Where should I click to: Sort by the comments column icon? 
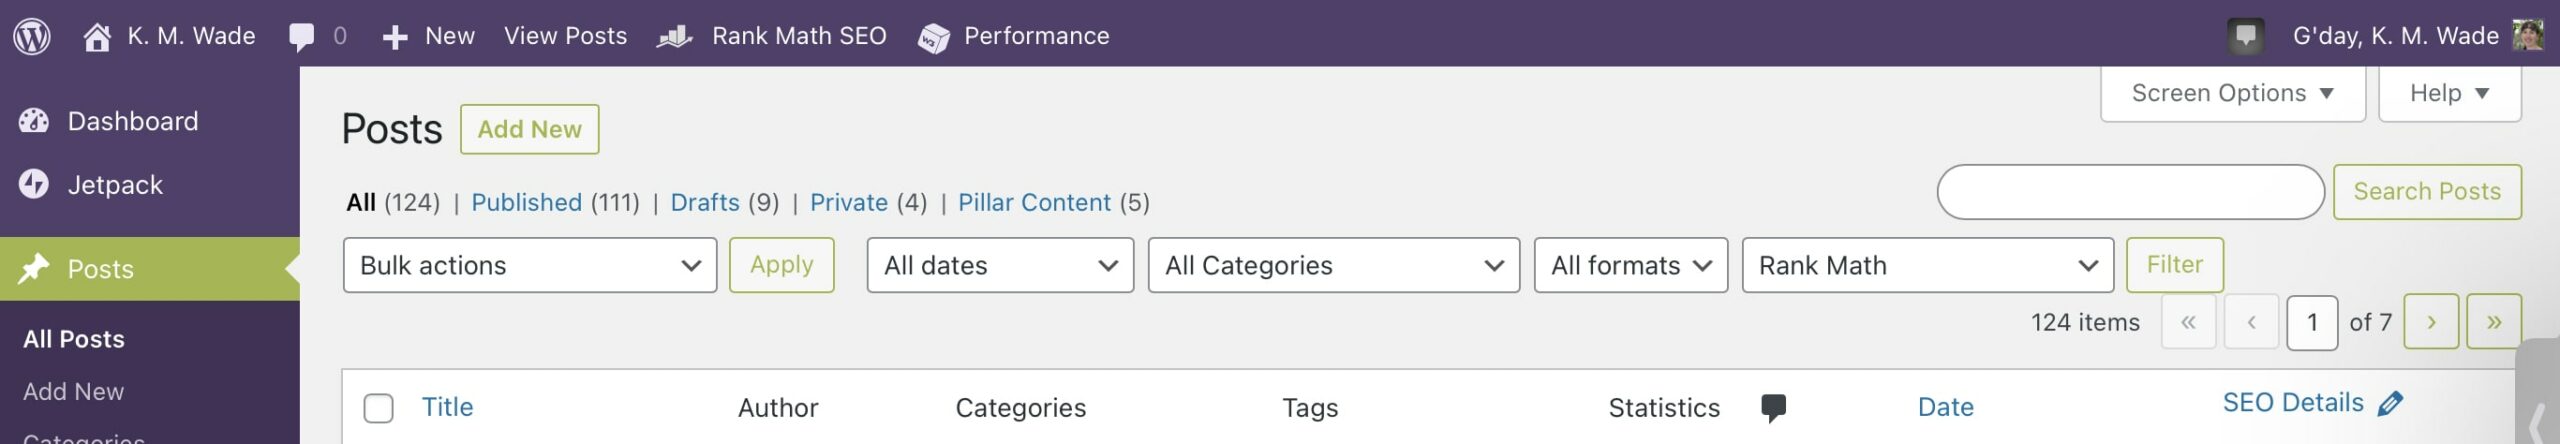coord(1773,407)
